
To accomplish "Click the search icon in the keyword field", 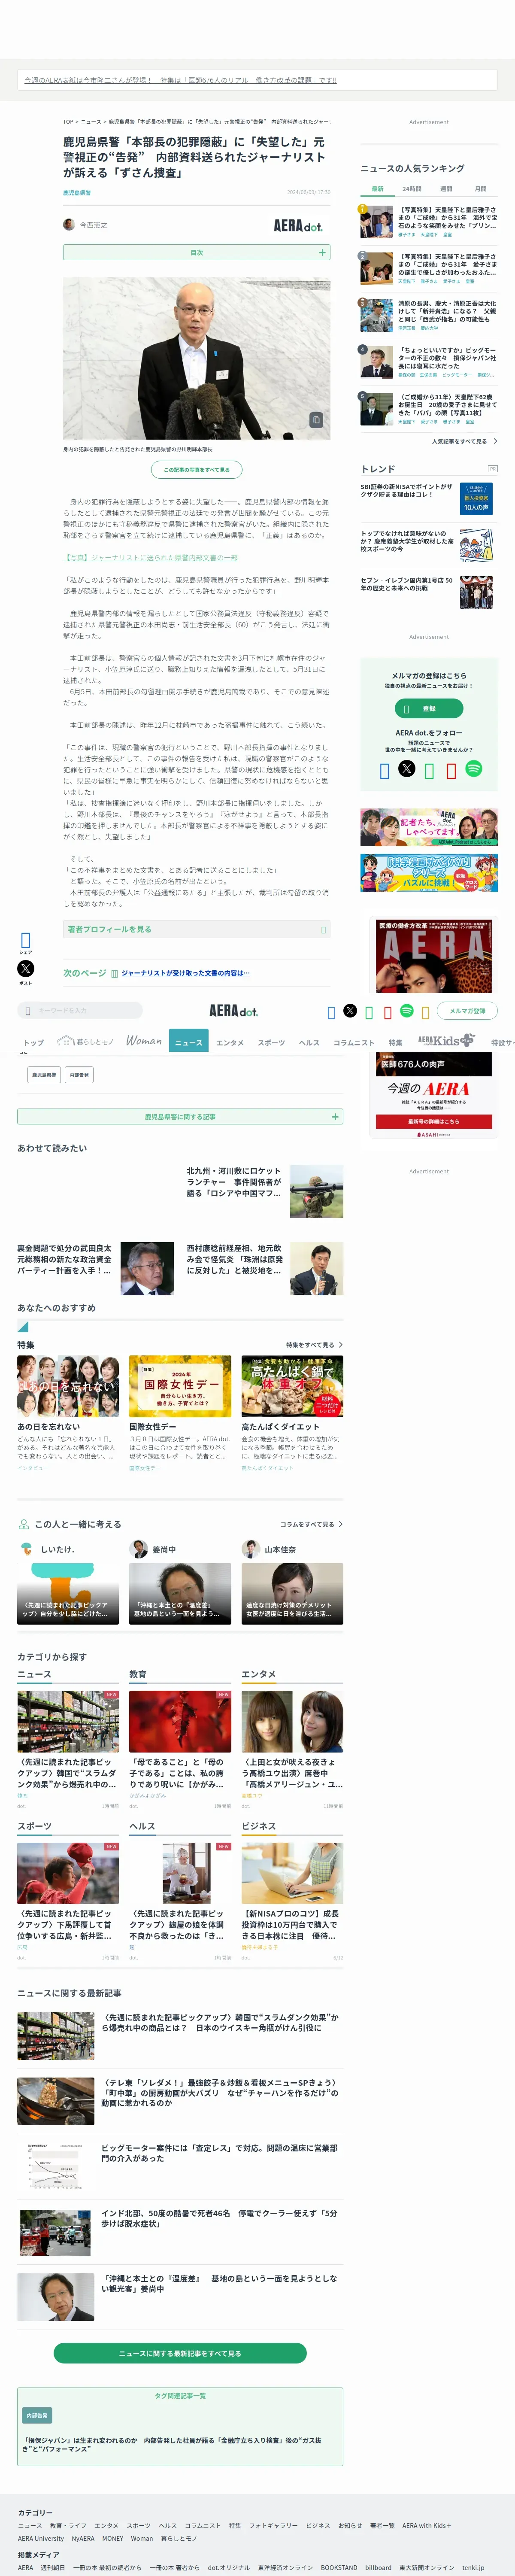I will click(28, 1011).
